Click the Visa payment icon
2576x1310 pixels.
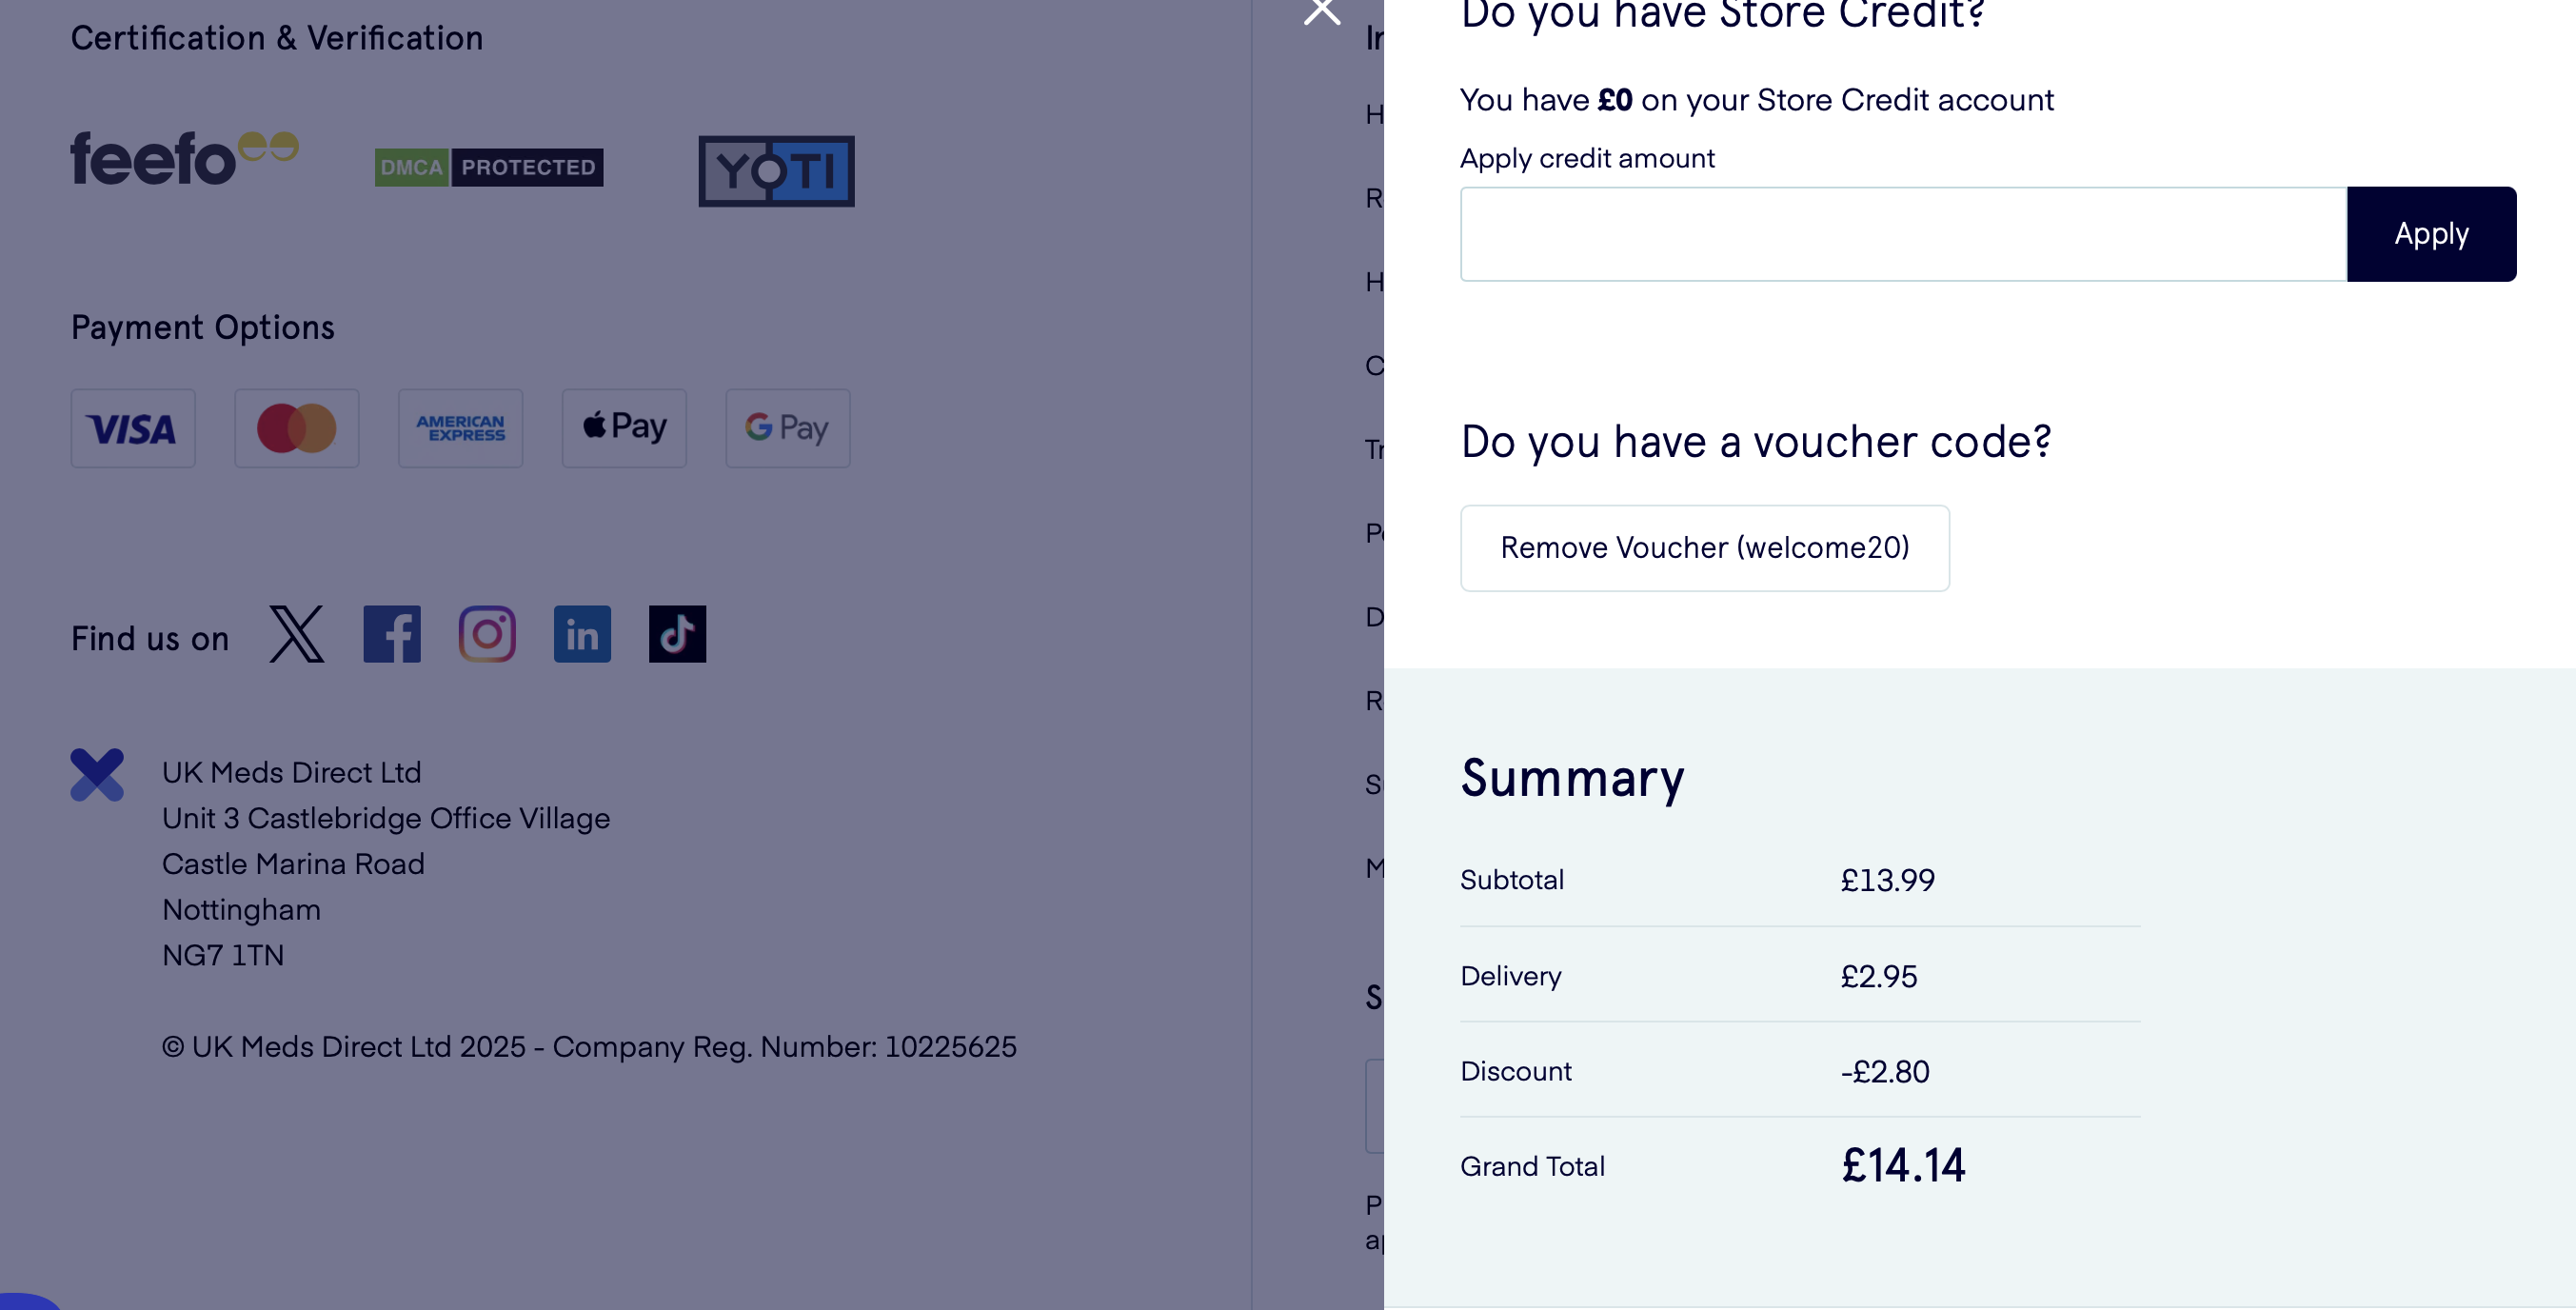(x=133, y=429)
